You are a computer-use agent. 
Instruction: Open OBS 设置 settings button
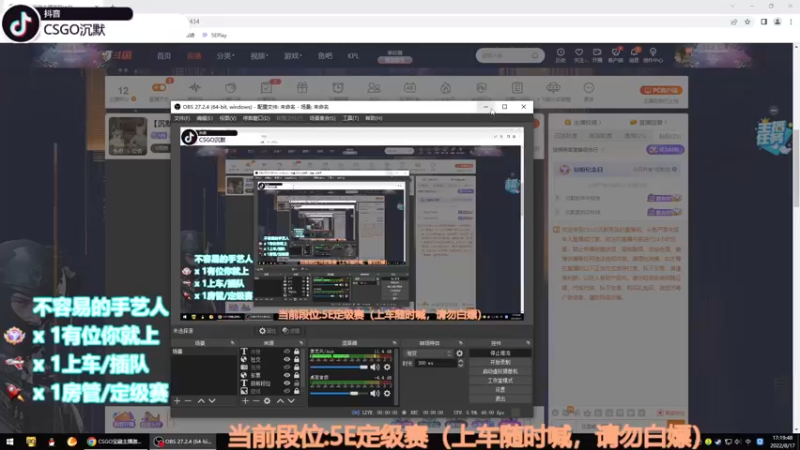click(x=500, y=390)
